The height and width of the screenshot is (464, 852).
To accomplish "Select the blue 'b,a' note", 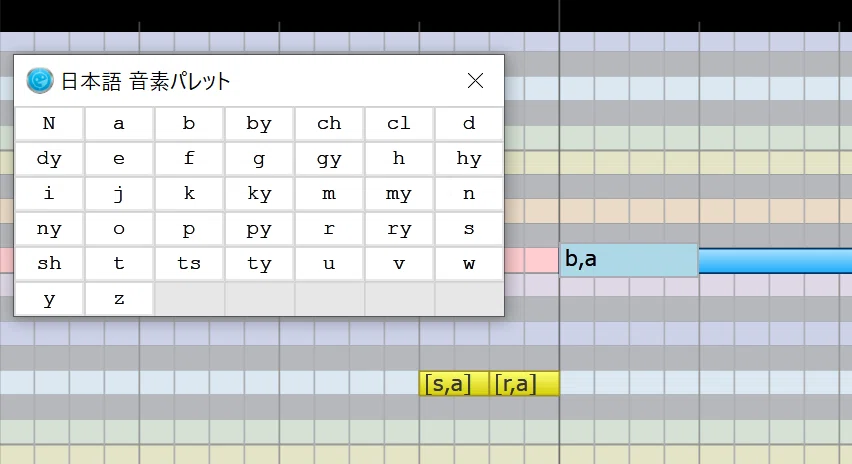I will [629, 260].
